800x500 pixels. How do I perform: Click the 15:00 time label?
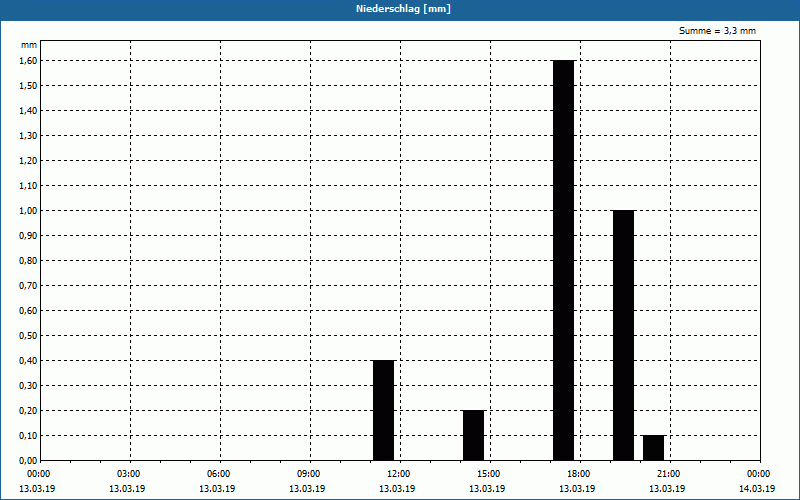(489, 474)
